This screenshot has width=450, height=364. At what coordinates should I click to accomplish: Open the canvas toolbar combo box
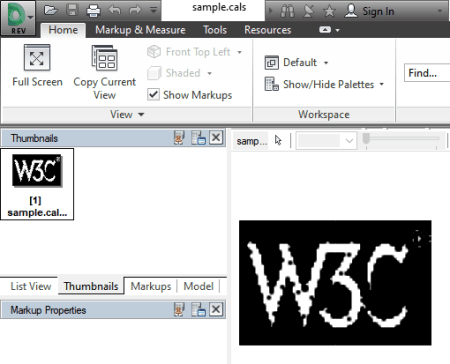tap(326, 141)
